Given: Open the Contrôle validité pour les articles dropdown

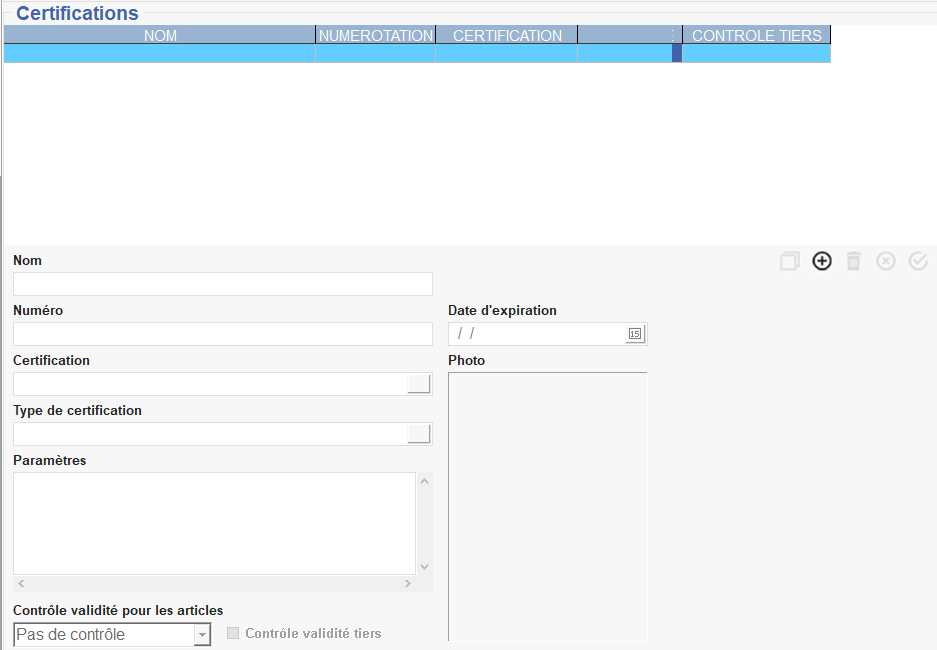Looking at the screenshot, I should coord(202,635).
